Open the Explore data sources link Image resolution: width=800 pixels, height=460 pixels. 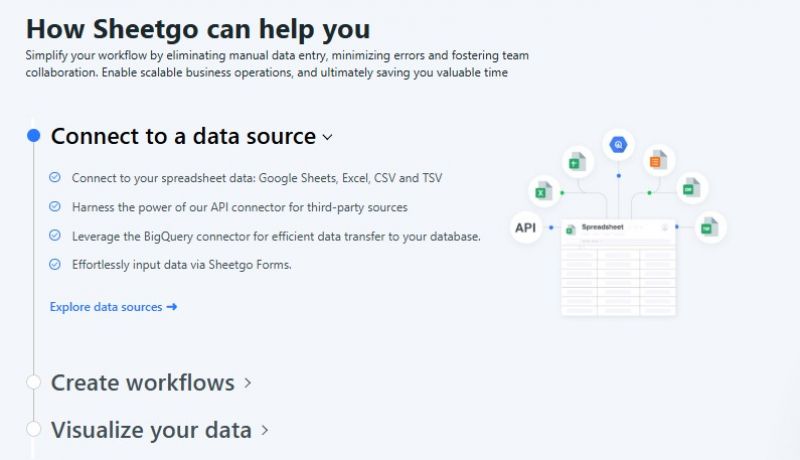point(113,307)
